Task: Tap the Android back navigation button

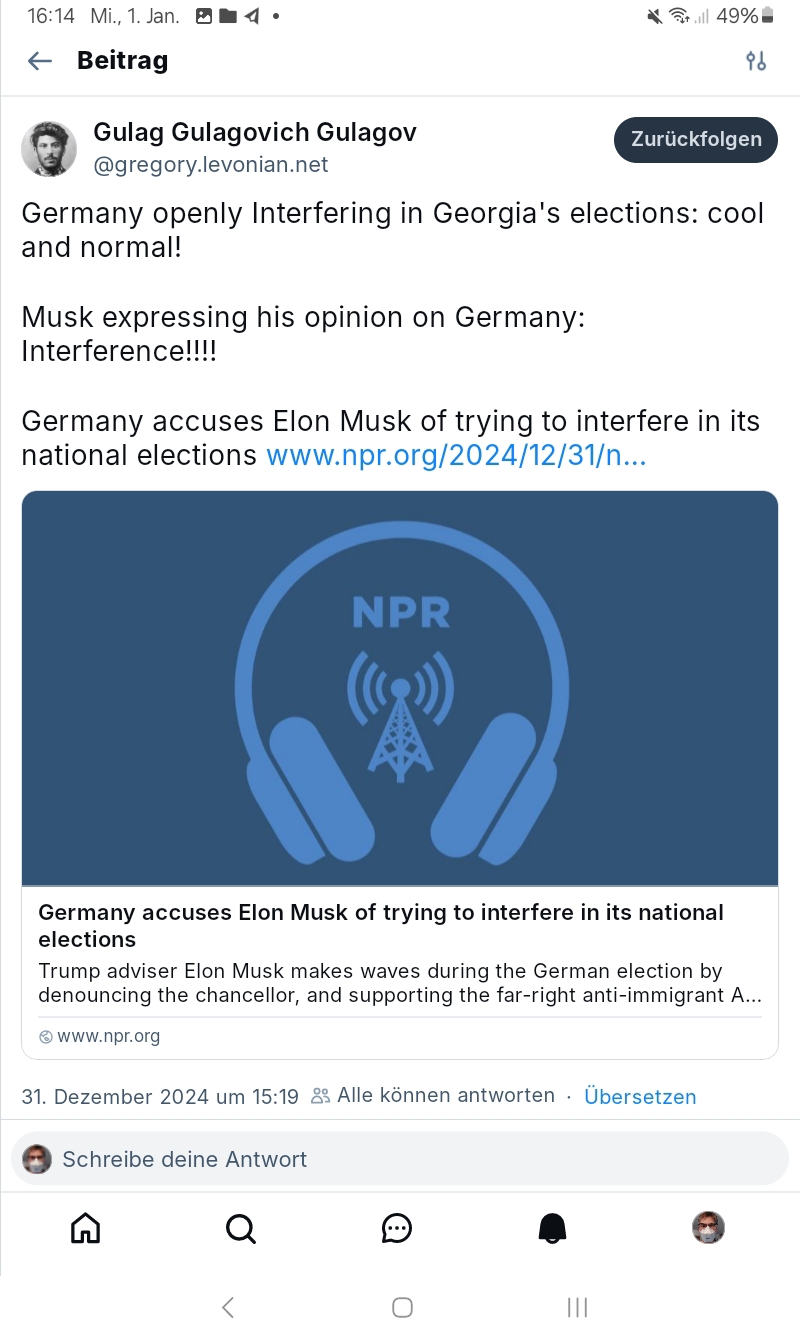Action: 228,1306
